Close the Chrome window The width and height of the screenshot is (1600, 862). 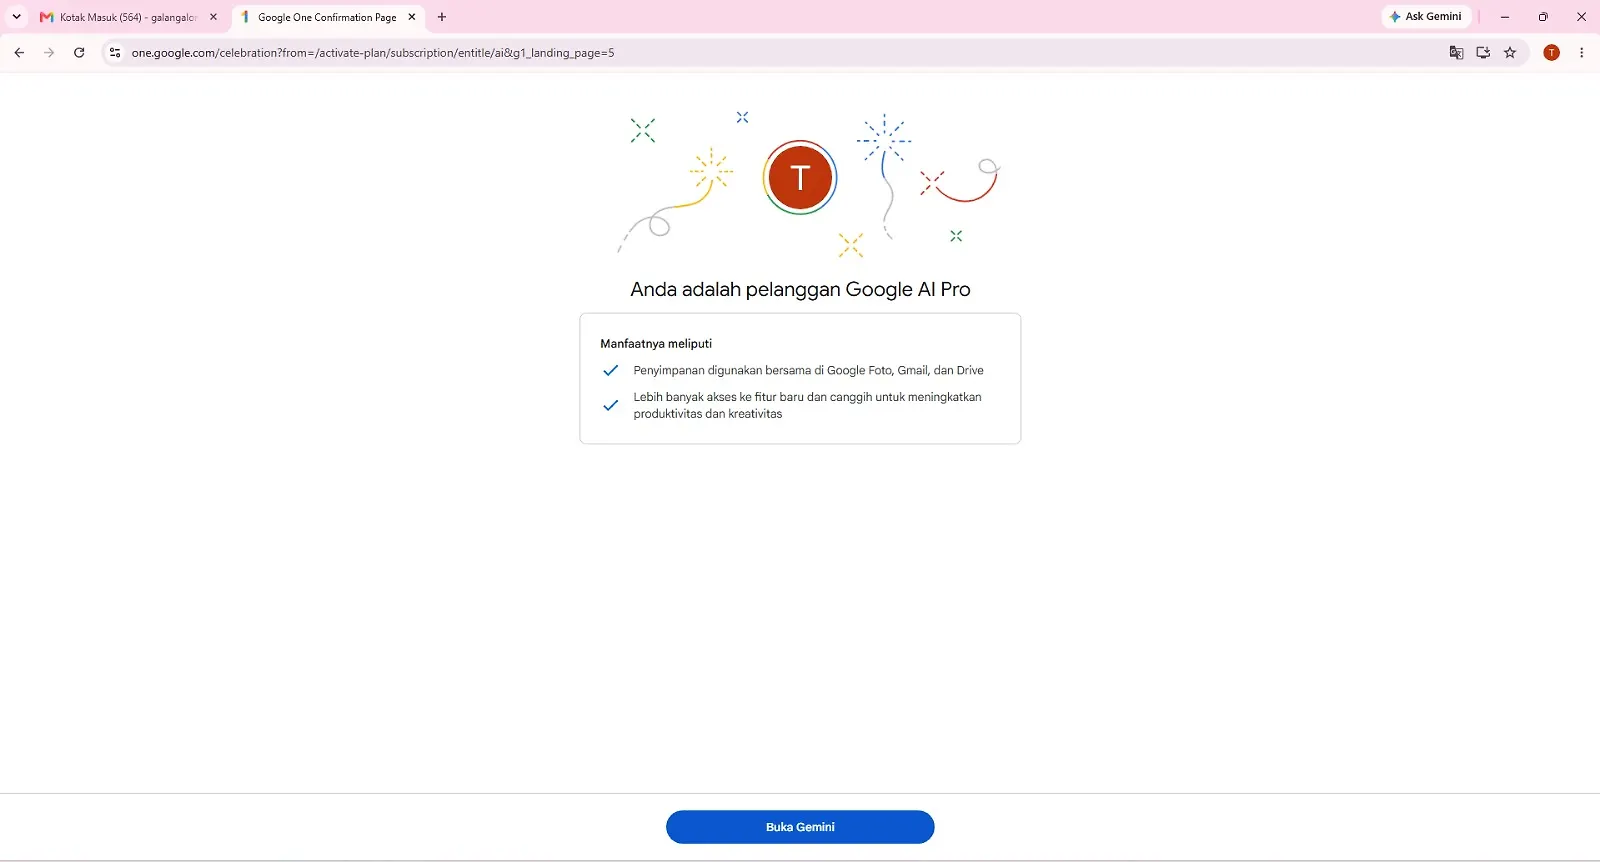coord(1581,17)
